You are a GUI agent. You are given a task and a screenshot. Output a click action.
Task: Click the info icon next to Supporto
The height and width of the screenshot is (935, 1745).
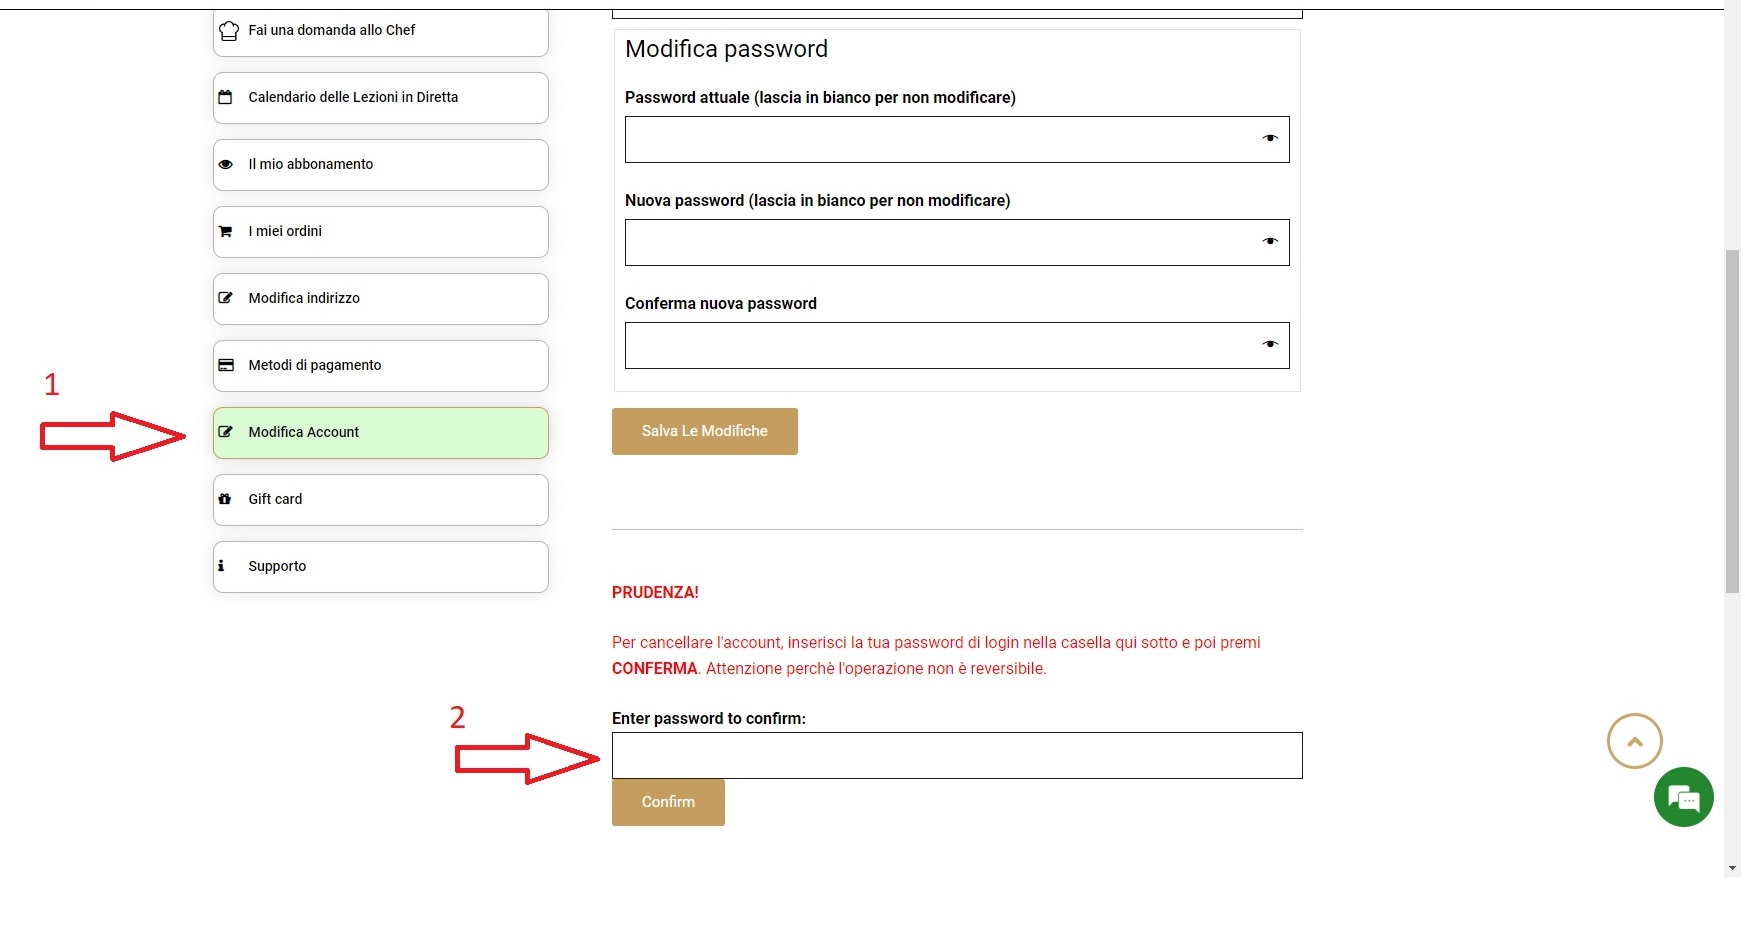tap(221, 565)
